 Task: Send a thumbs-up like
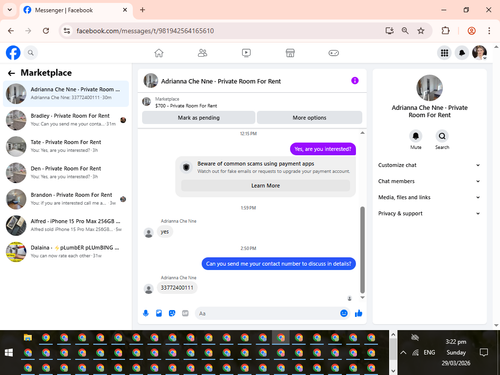359,313
